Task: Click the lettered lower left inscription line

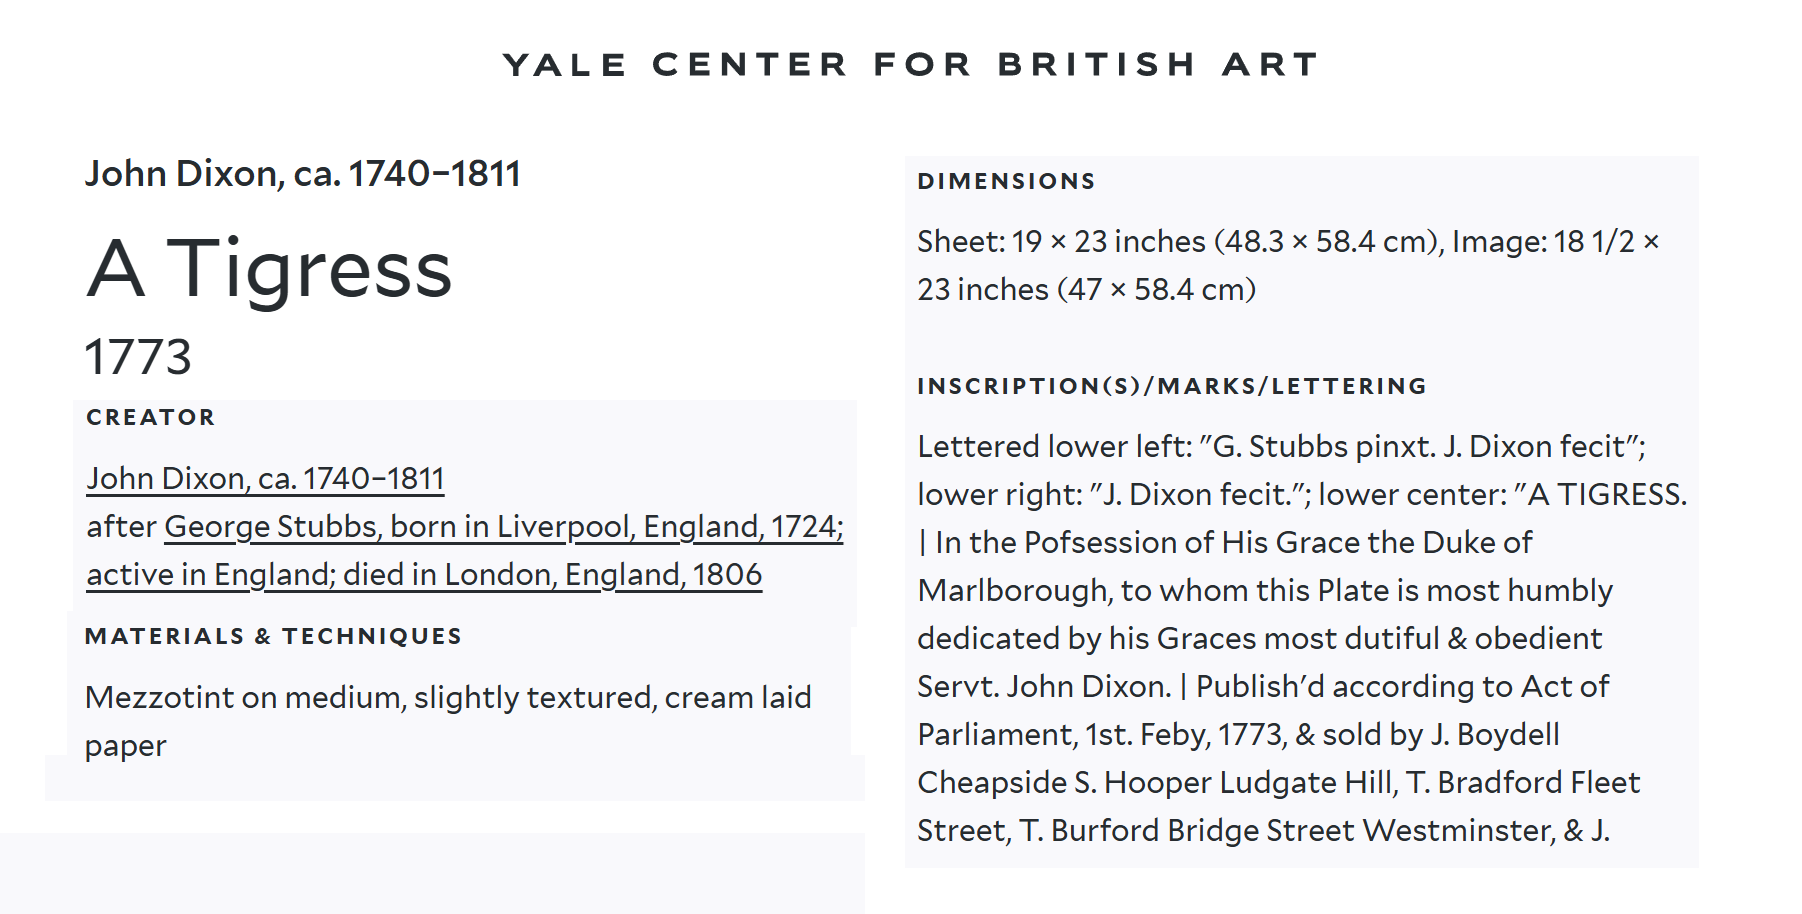Action: pos(1282,447)
